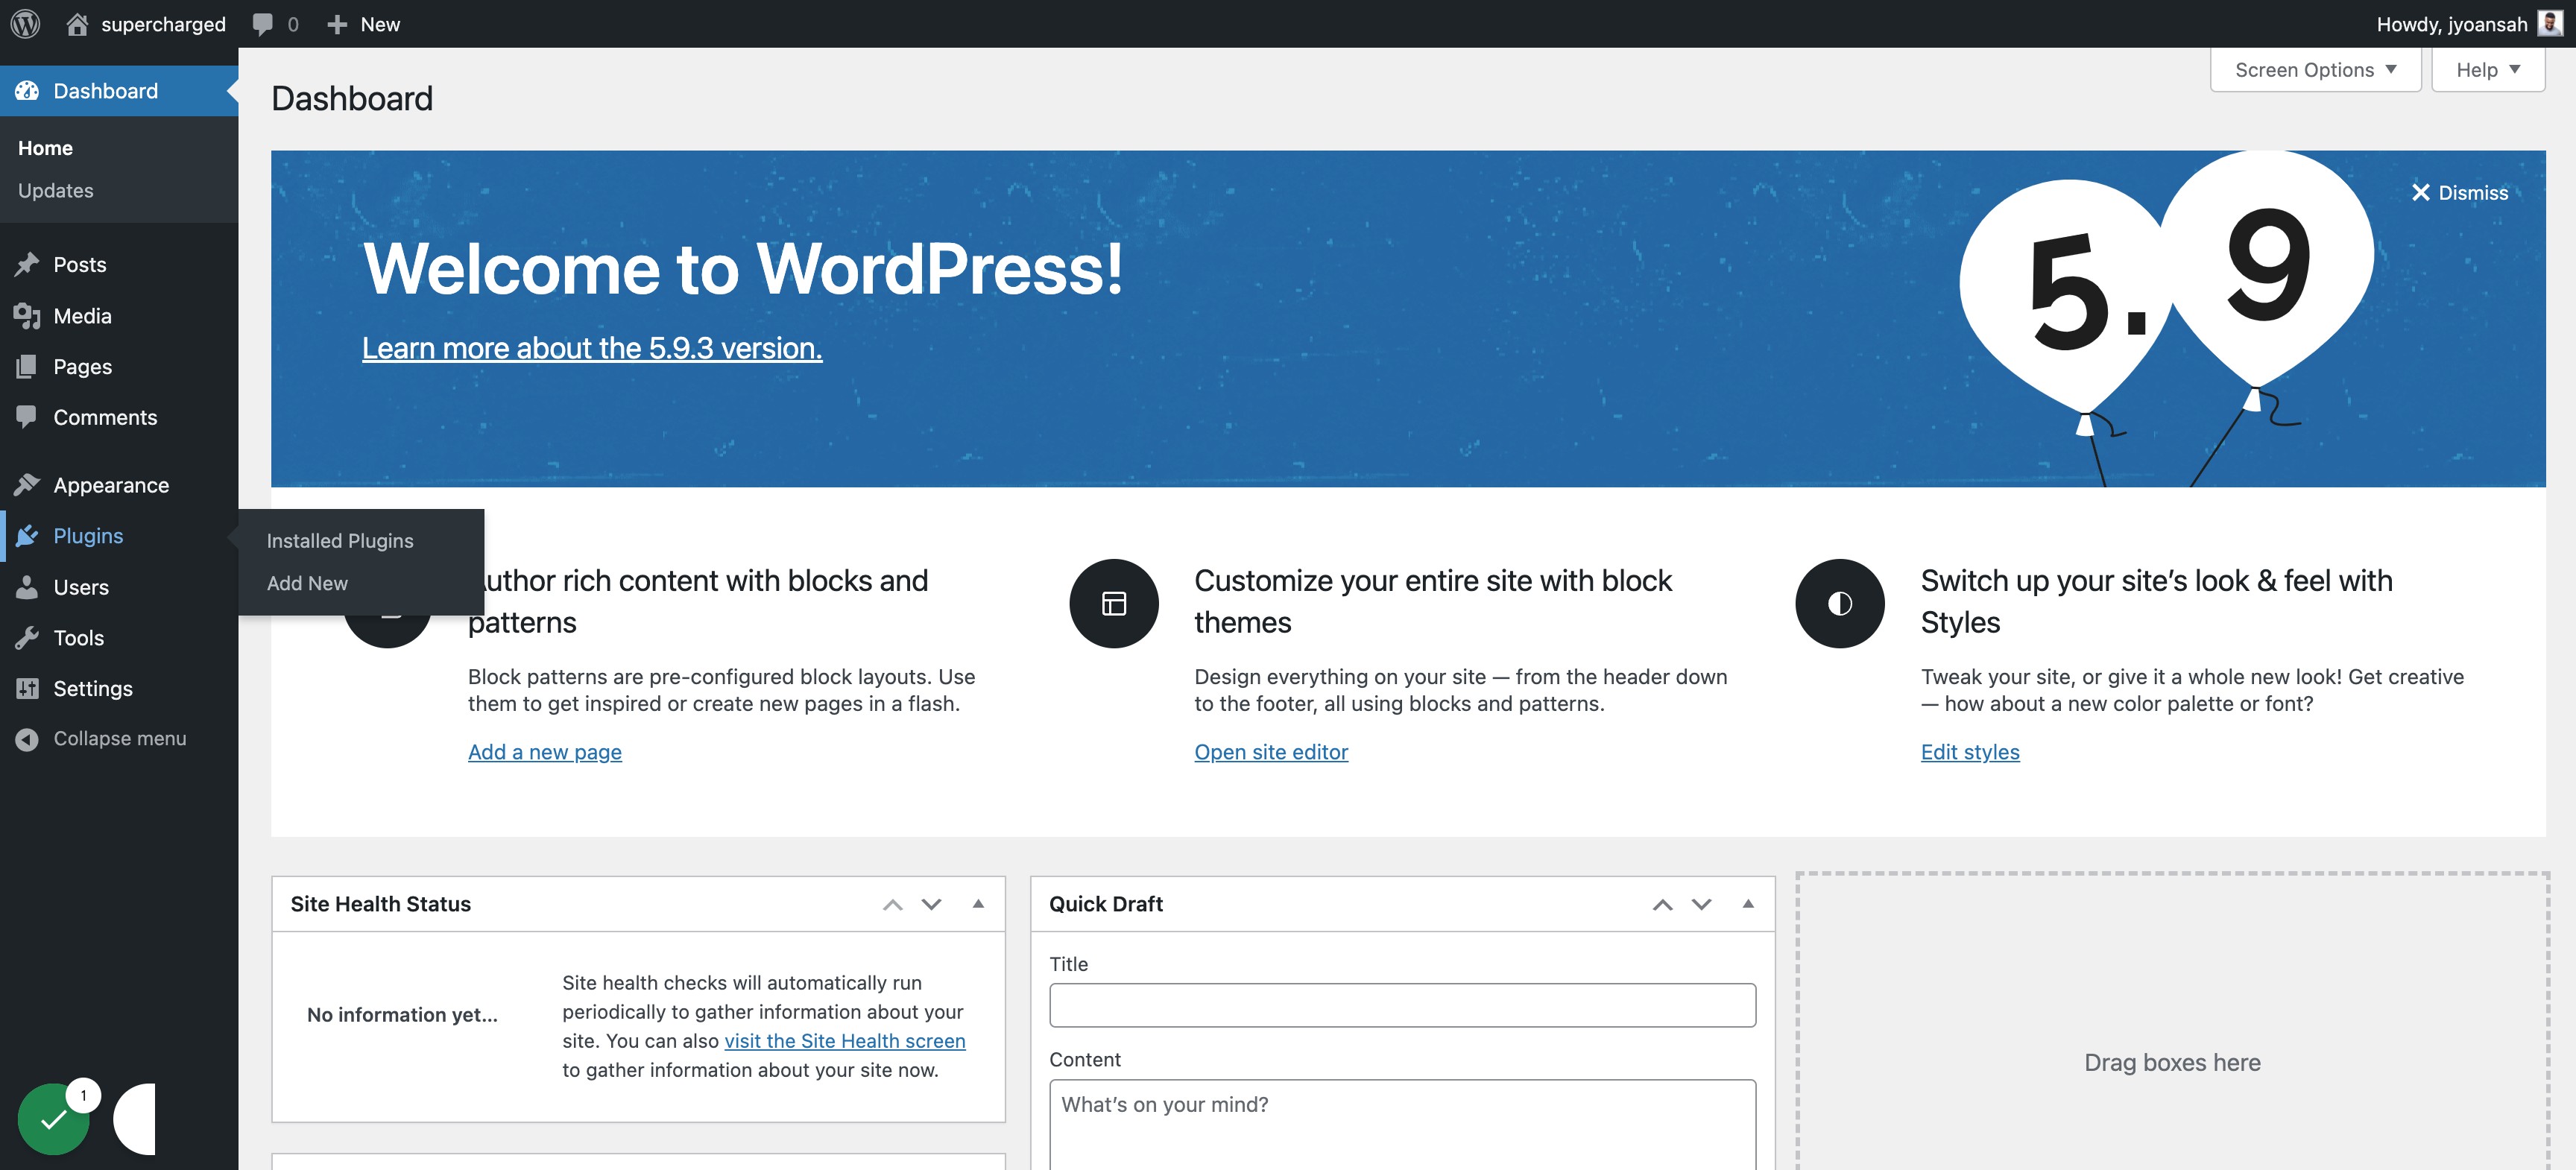Click the Appearance brush icon

point(27,485)
